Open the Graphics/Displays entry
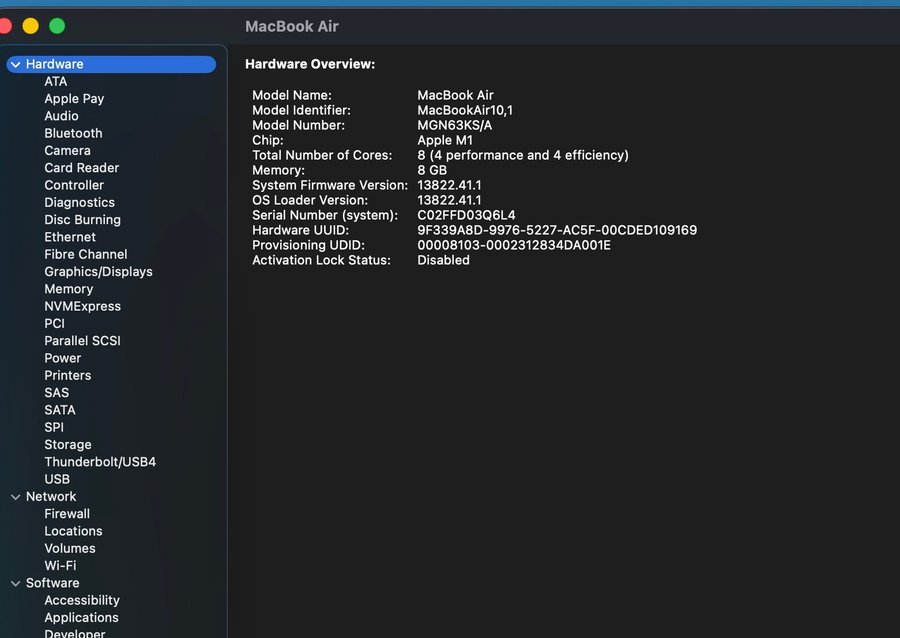900x638 pixels. point(98,272)
